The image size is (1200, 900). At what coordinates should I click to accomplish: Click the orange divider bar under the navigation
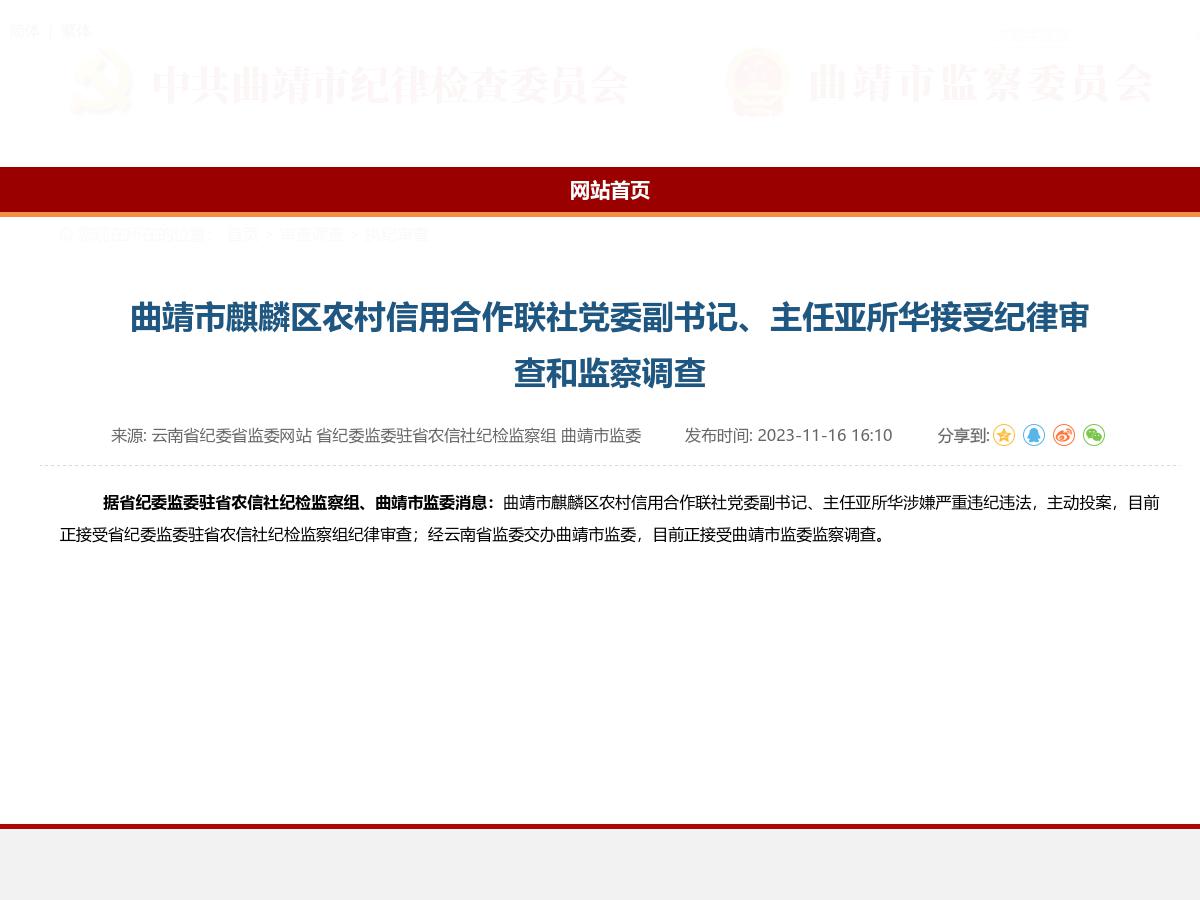pos(600,212)
